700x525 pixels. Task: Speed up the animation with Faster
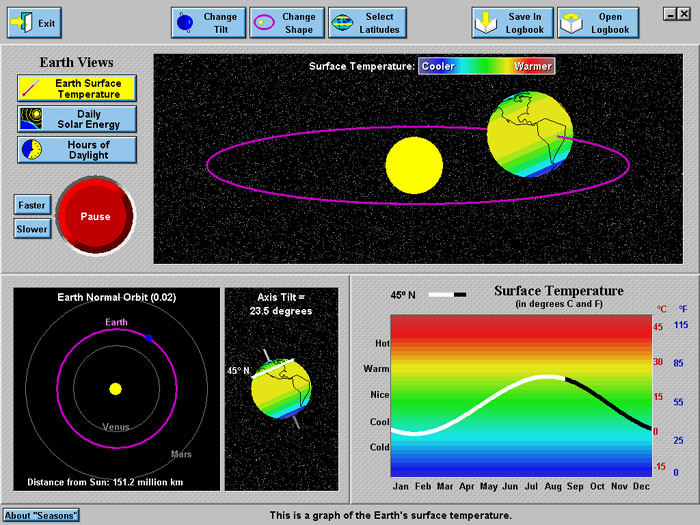pyautogui.click(x=32, y=205)
